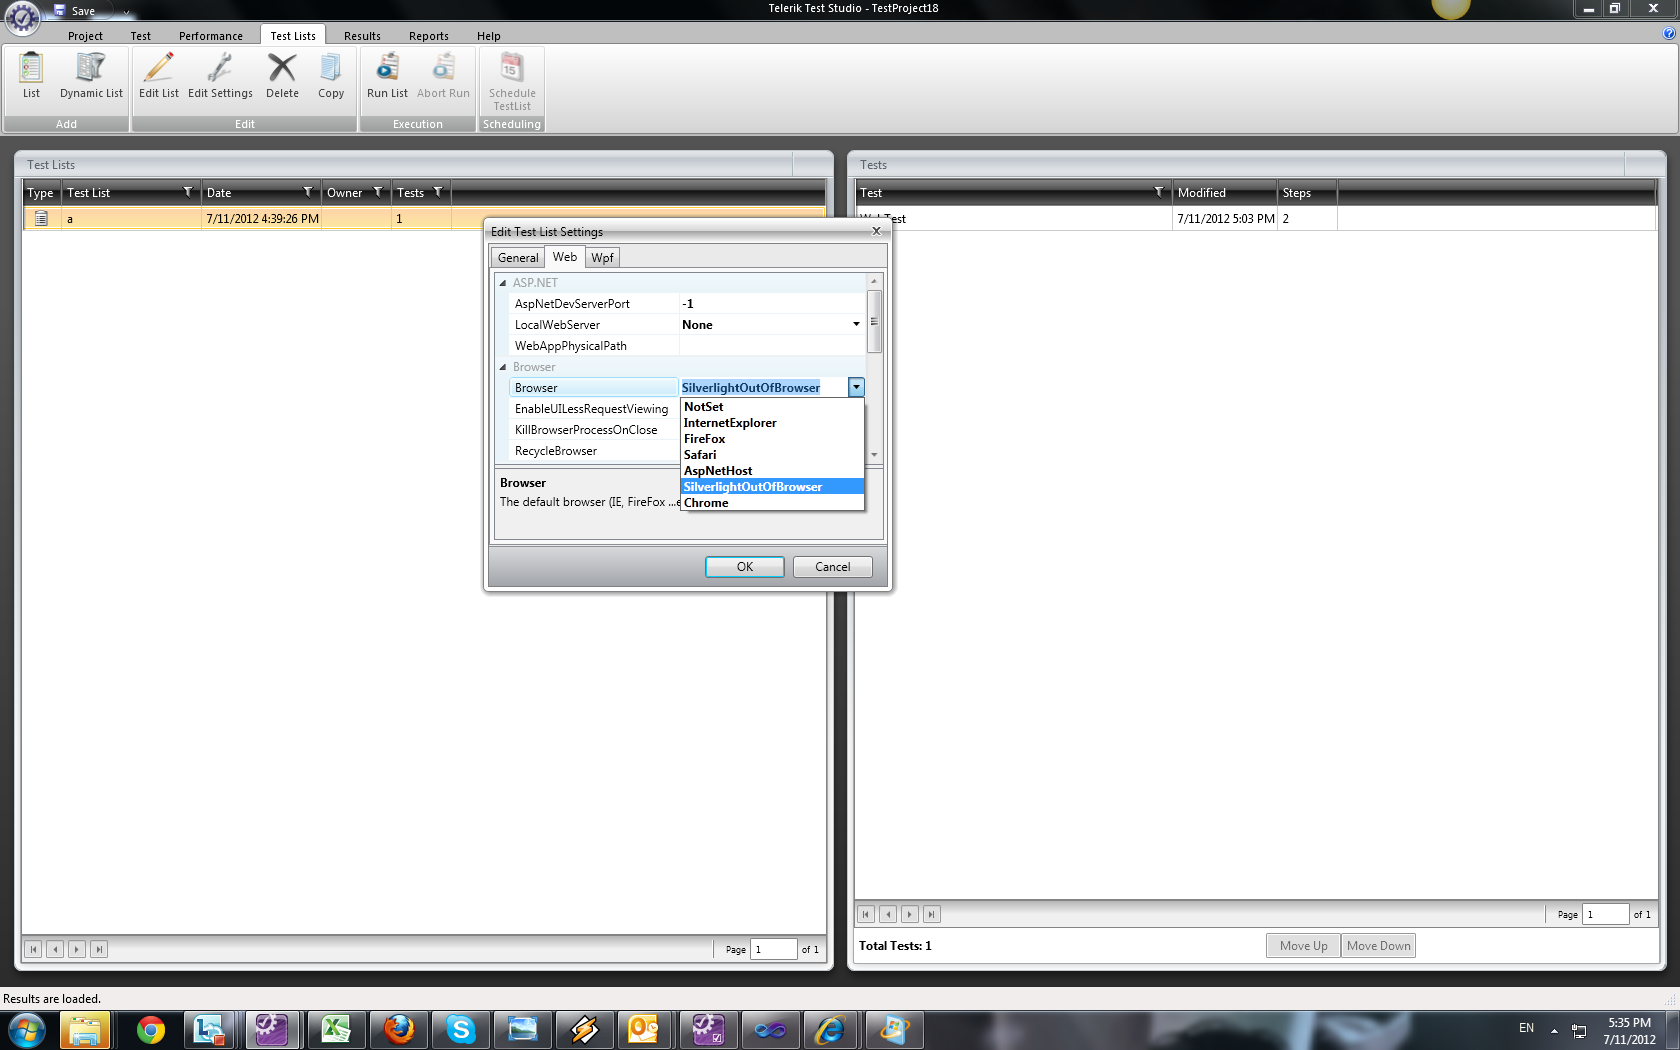
Task: Open the Project ribbon tab
Action: (85, 36)
